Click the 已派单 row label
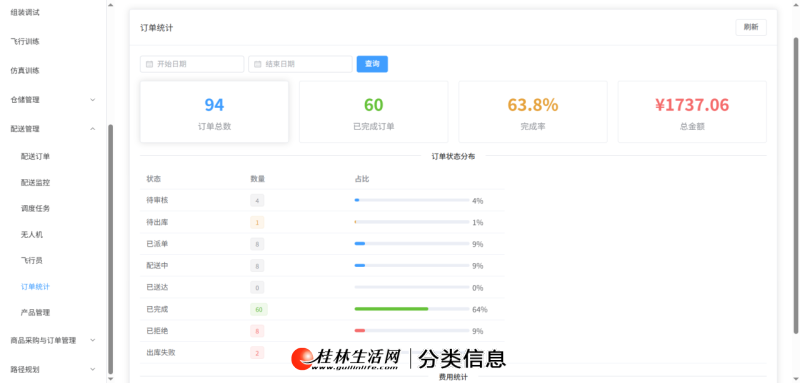The image size is (800, 383). pos(157,244)
